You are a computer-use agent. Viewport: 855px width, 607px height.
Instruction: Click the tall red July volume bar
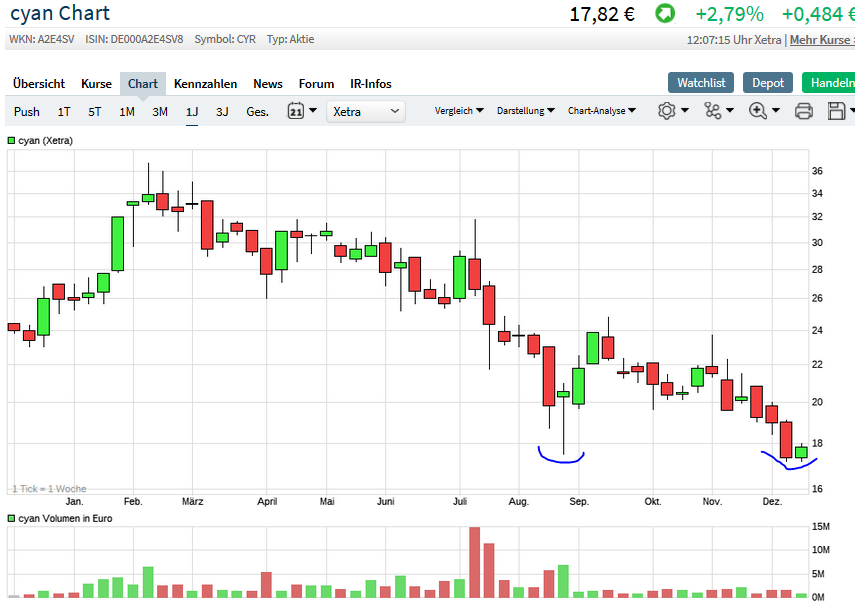tap(474, 562)
